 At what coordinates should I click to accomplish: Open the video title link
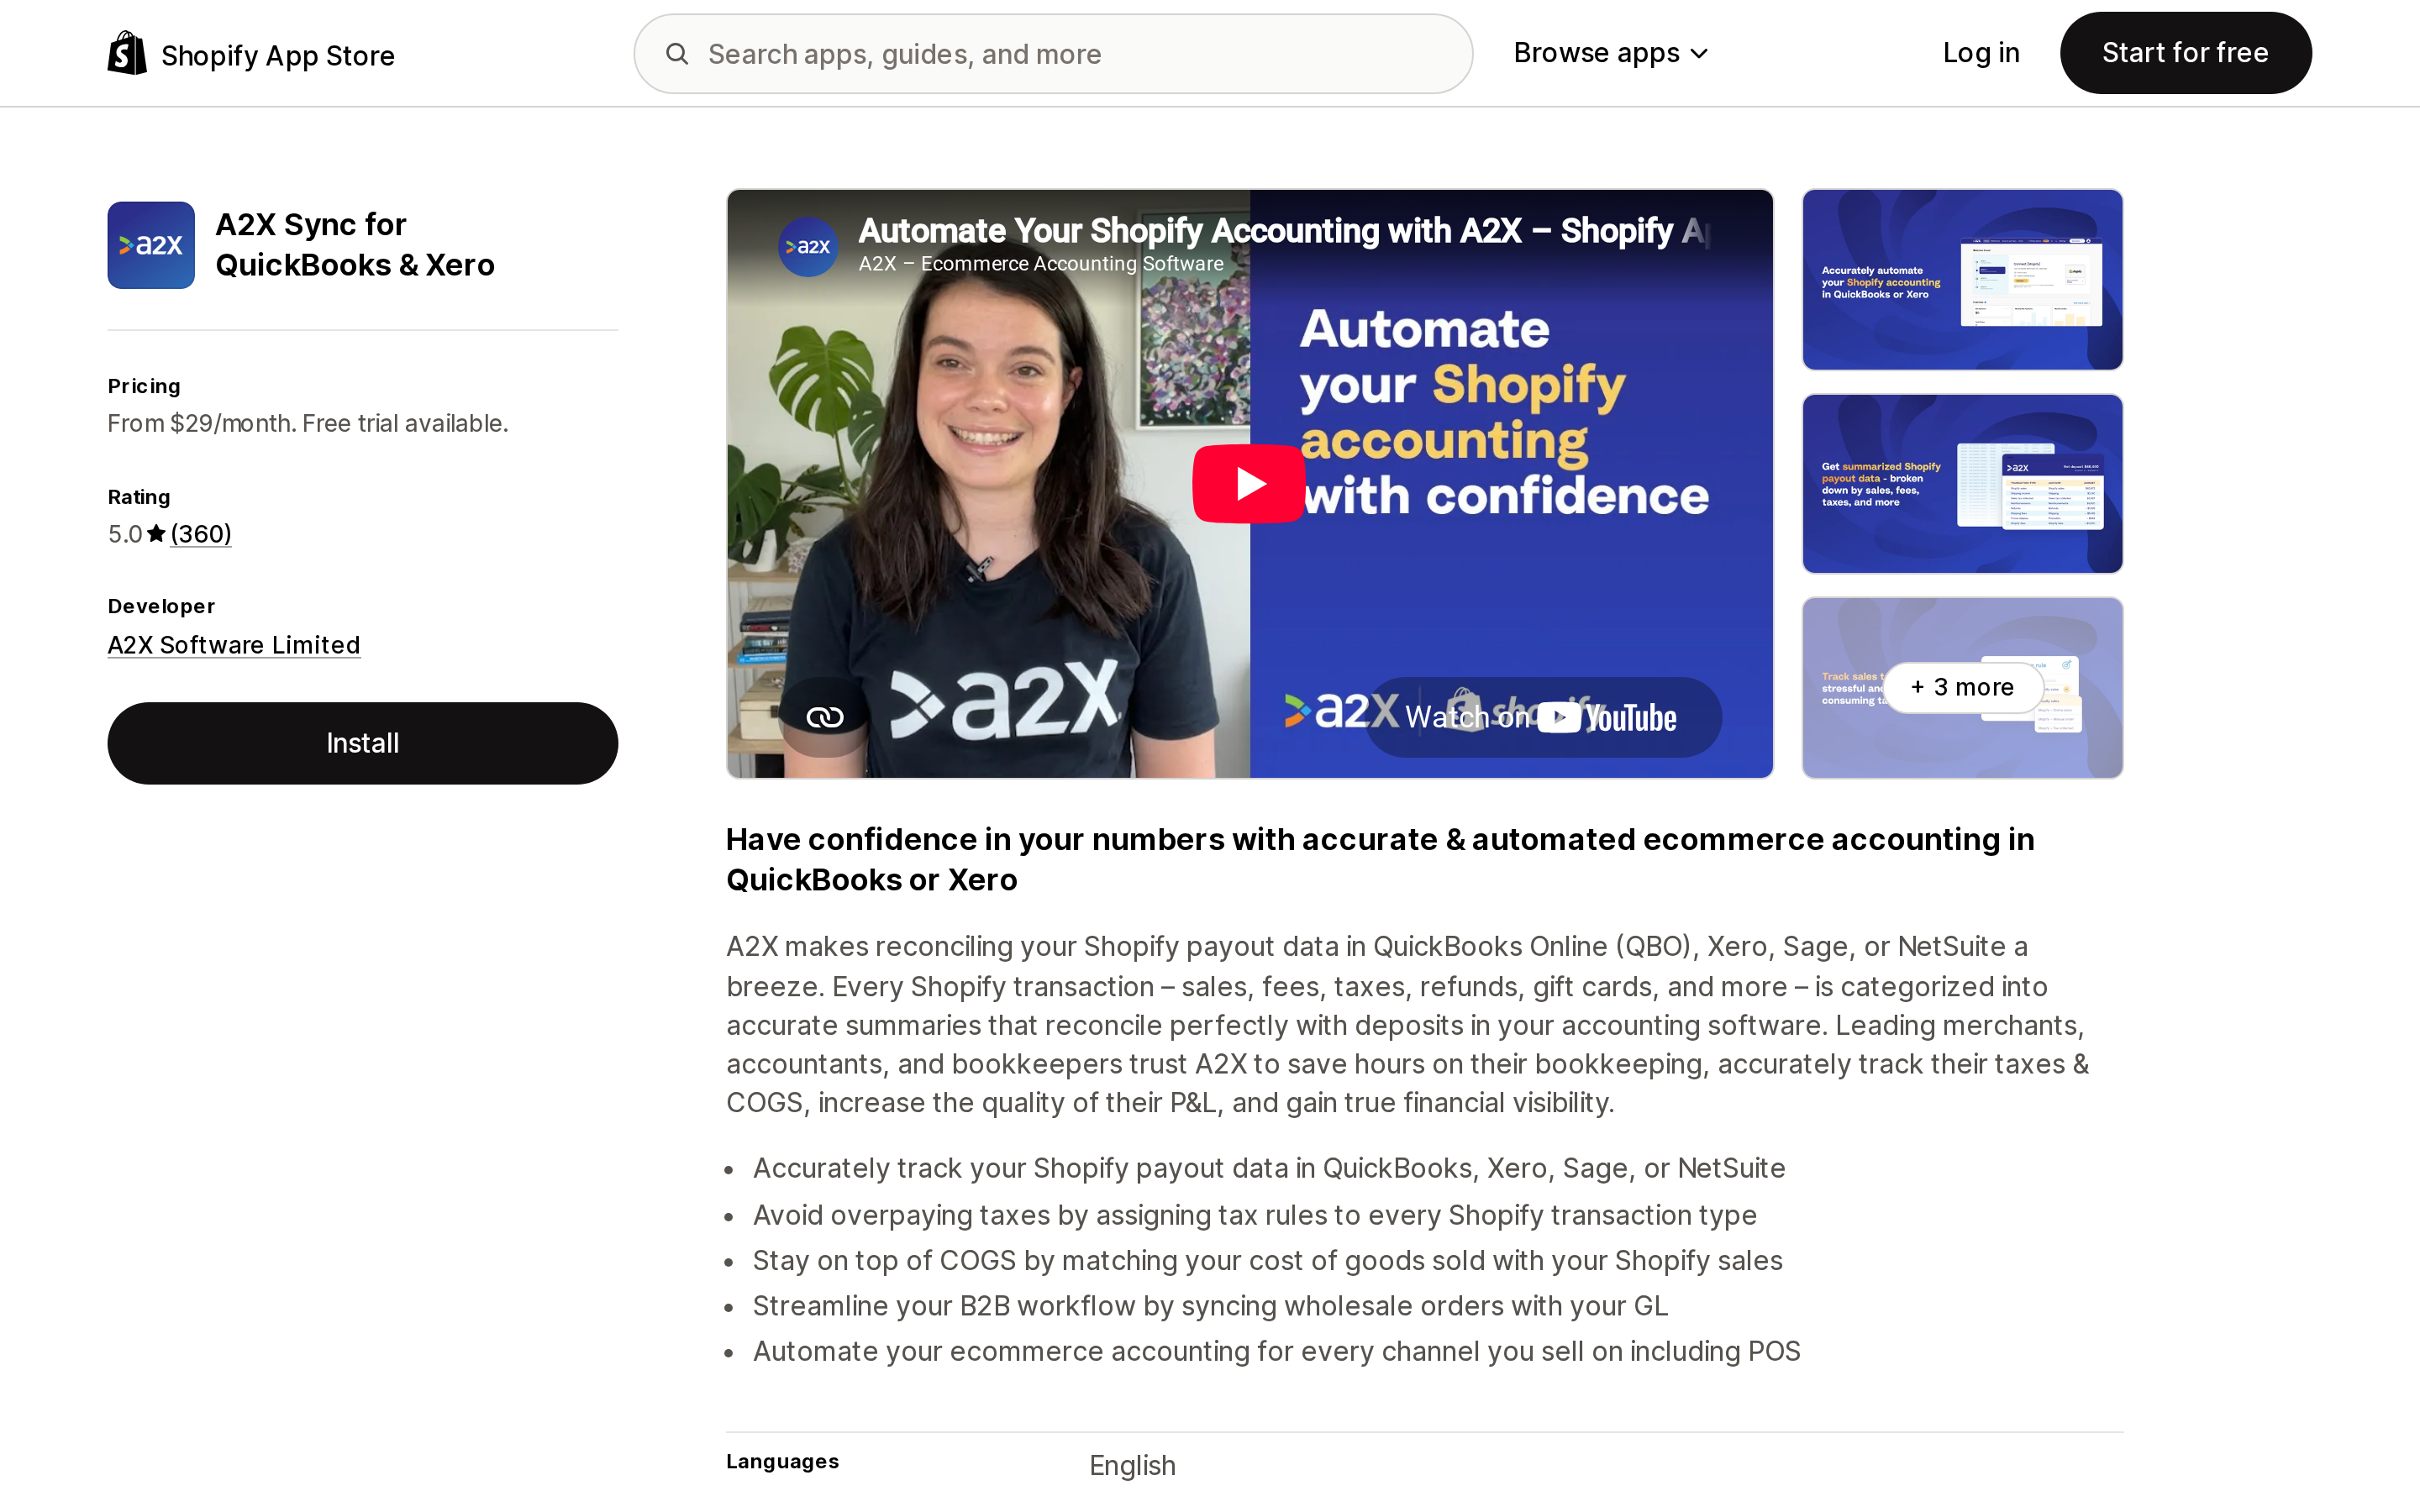point(1284,231)
